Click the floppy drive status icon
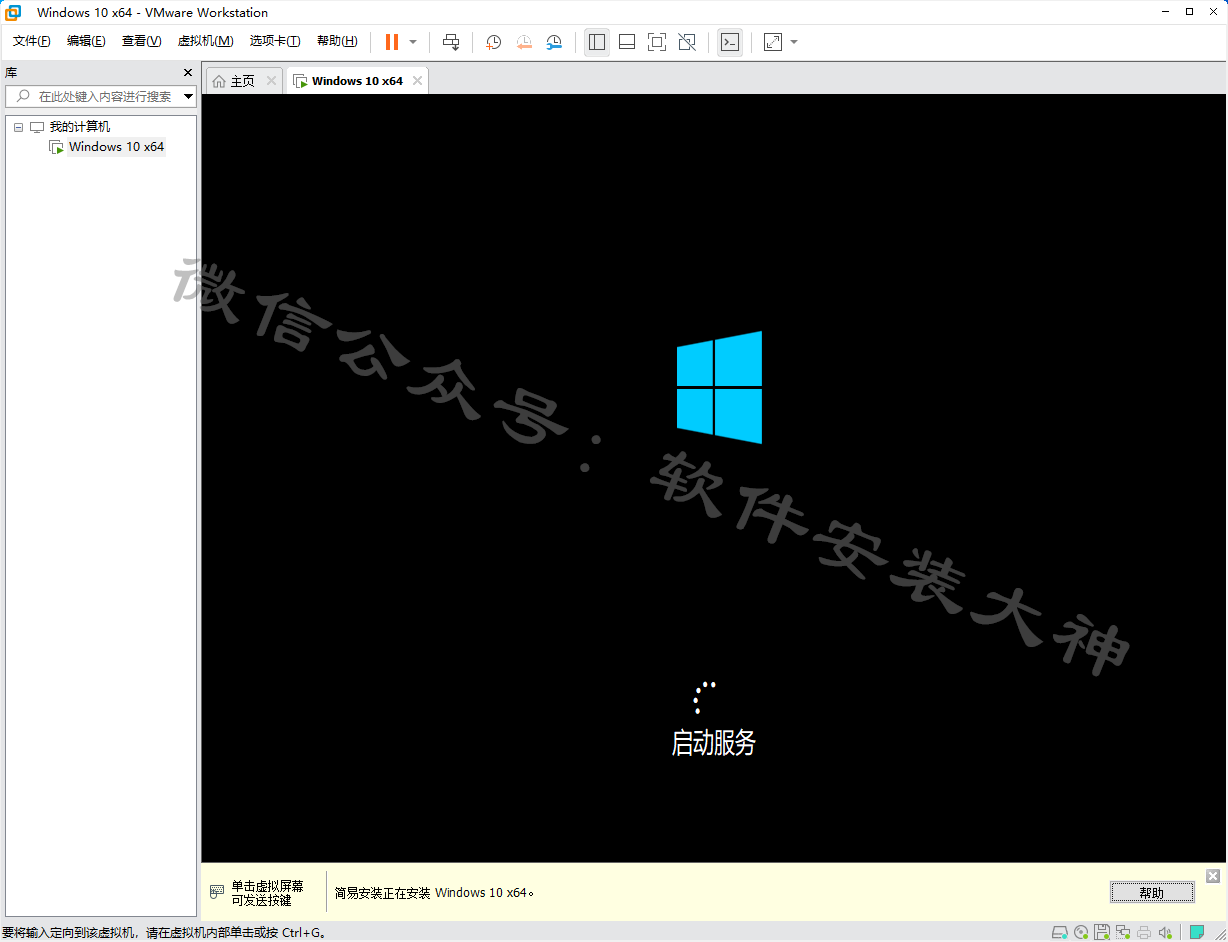Viewport: 1228px width, 942px height. pos(1101,933)
